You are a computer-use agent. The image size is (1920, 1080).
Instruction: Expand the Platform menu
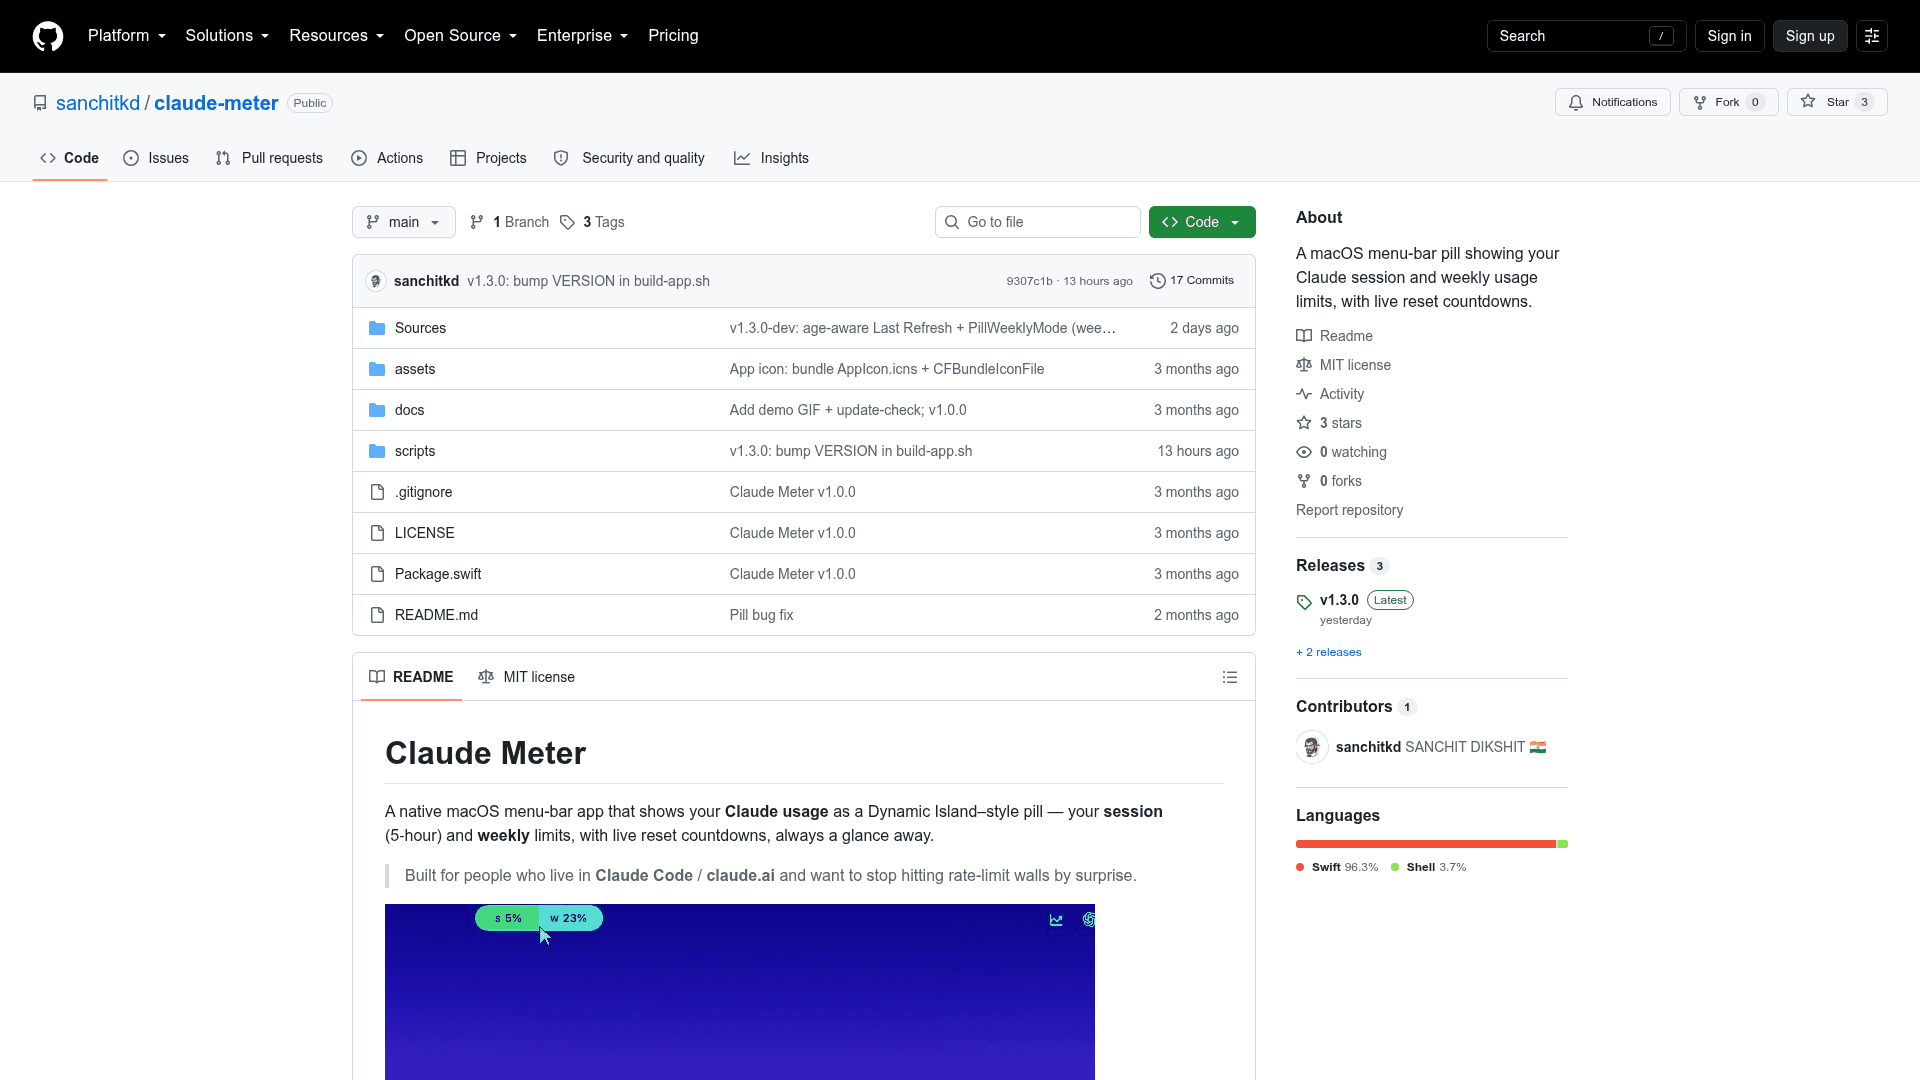coord(127,36)
